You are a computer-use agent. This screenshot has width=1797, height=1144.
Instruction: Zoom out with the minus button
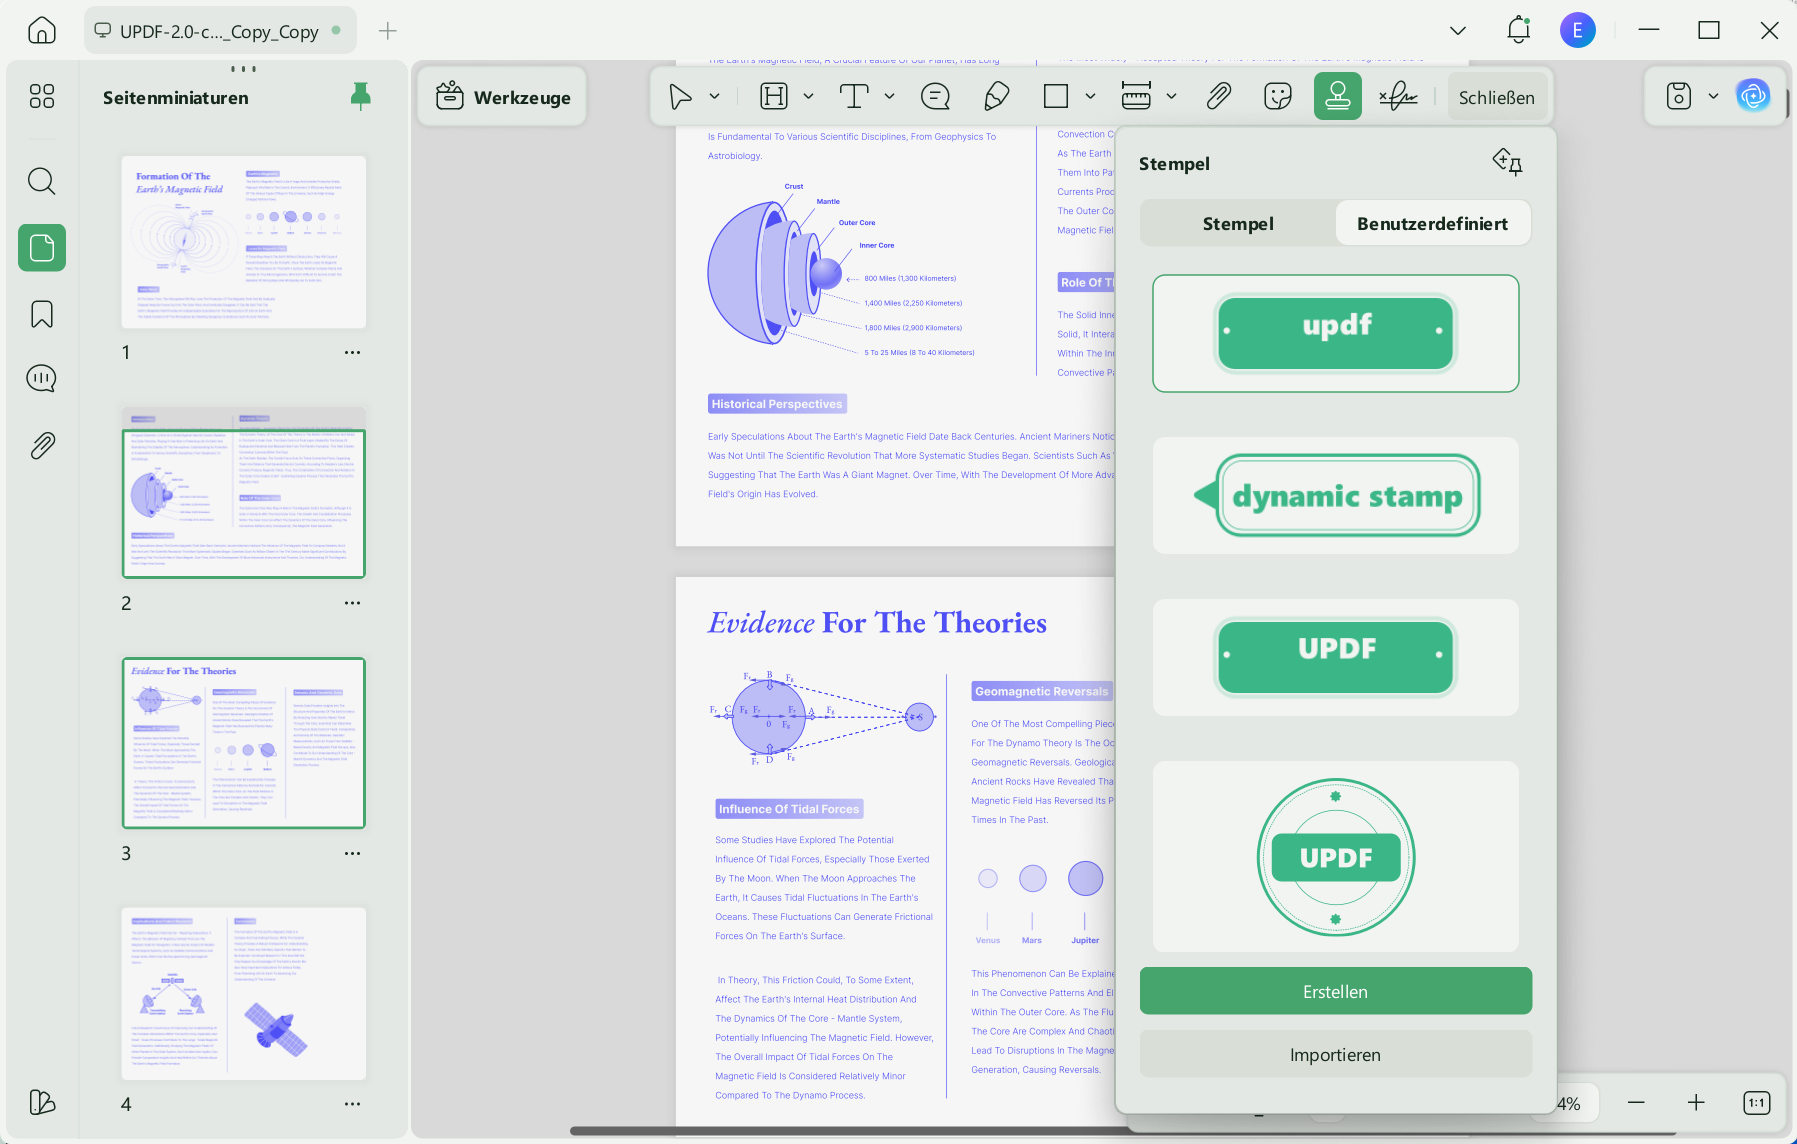[x=1636, y=1102]
